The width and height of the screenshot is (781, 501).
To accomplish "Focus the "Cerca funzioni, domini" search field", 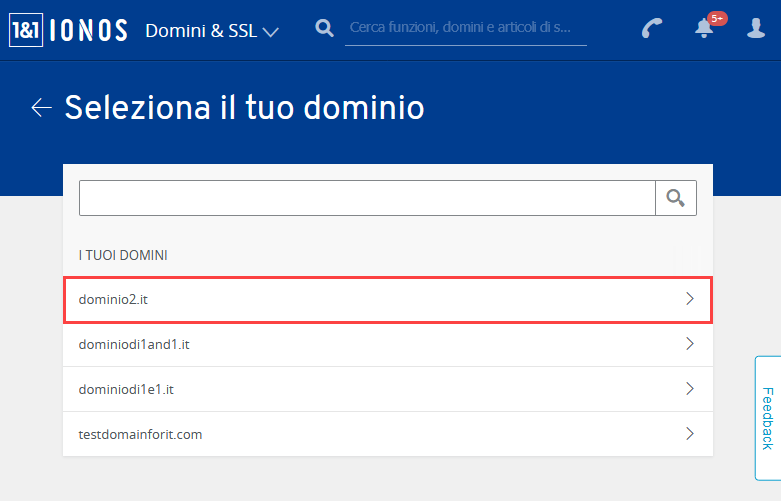I will (x=466, y=28).
